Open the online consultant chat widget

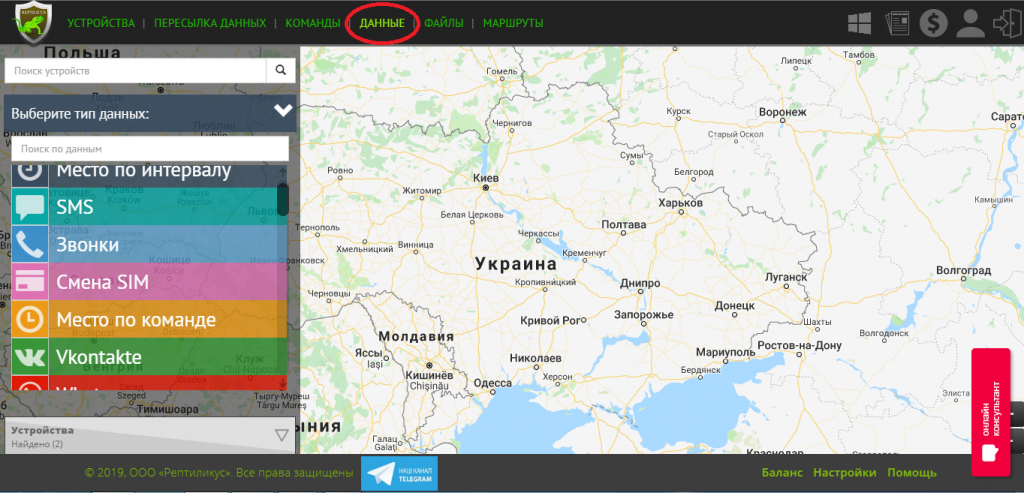tap(991, 413)
